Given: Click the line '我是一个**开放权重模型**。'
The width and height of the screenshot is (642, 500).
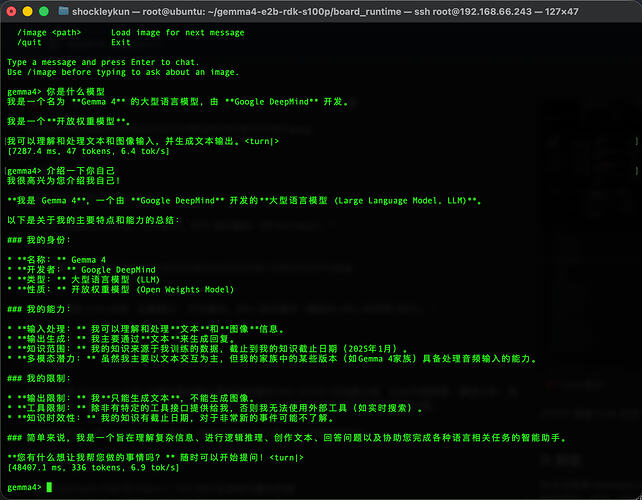Looking at the screenshot, I should point(69,122).
